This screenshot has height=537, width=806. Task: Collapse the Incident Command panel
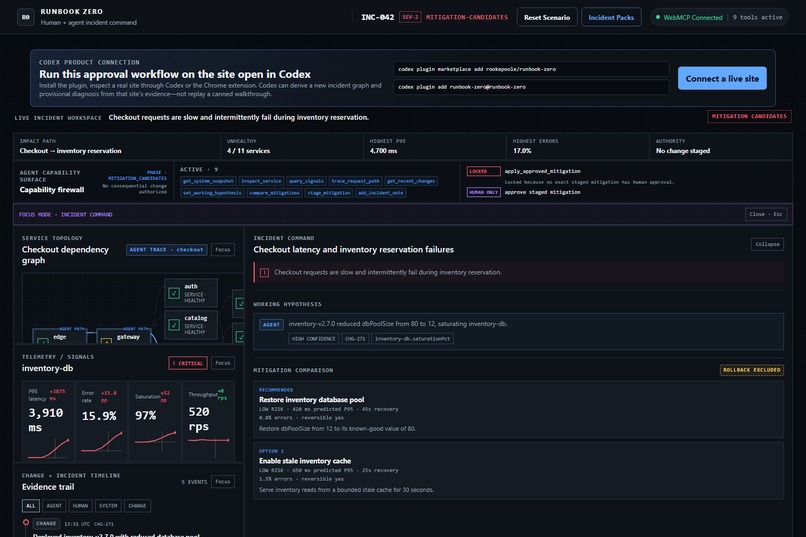pyautogui.click(x=767, y=244)
